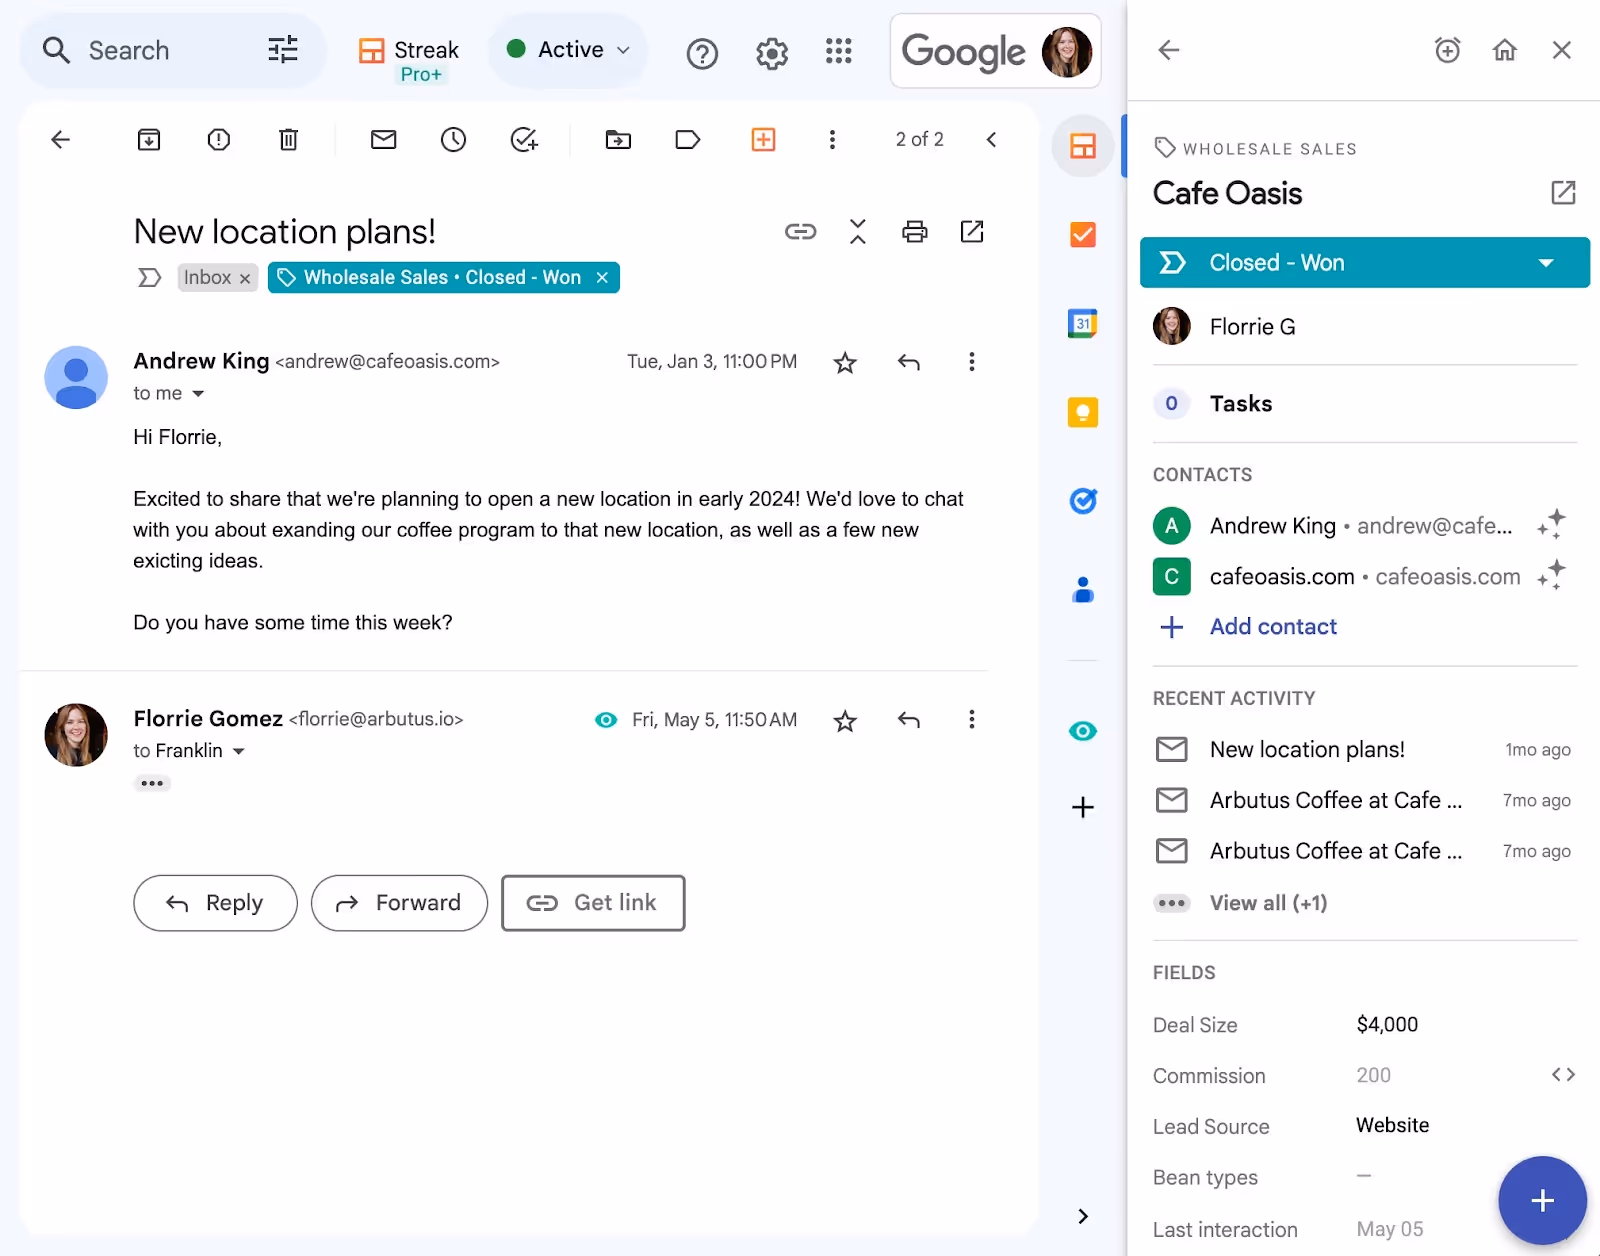The height and width of the screenshot is (1256, 1600).
Task: Star Florrie Gomez's message
Action: pos(845,721)
